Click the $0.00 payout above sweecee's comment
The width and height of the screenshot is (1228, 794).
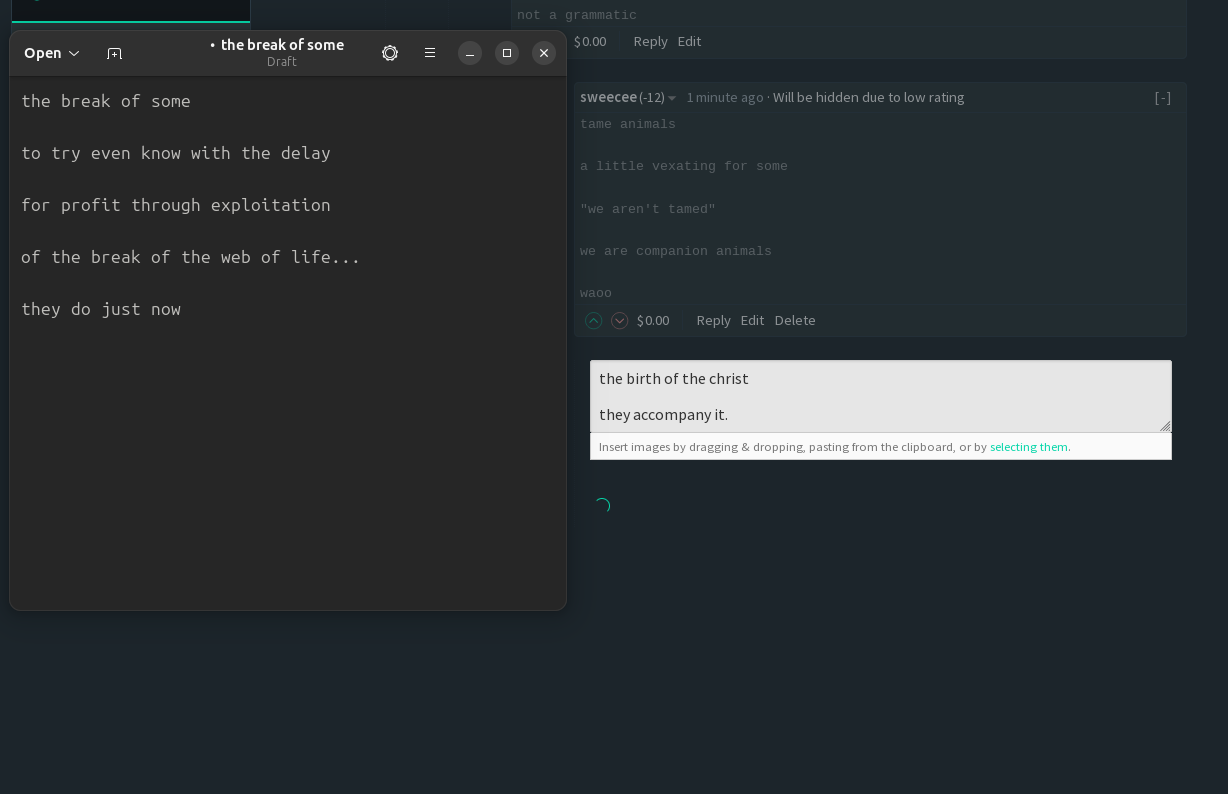pos(590,41)
